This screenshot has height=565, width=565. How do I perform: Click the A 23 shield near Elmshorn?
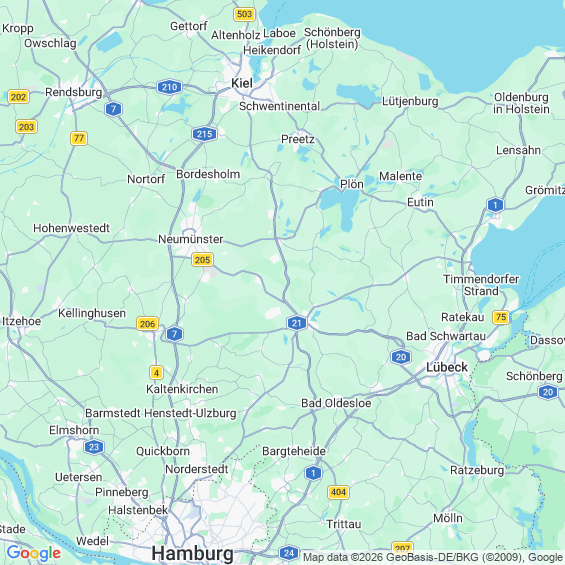coord(94,447)
